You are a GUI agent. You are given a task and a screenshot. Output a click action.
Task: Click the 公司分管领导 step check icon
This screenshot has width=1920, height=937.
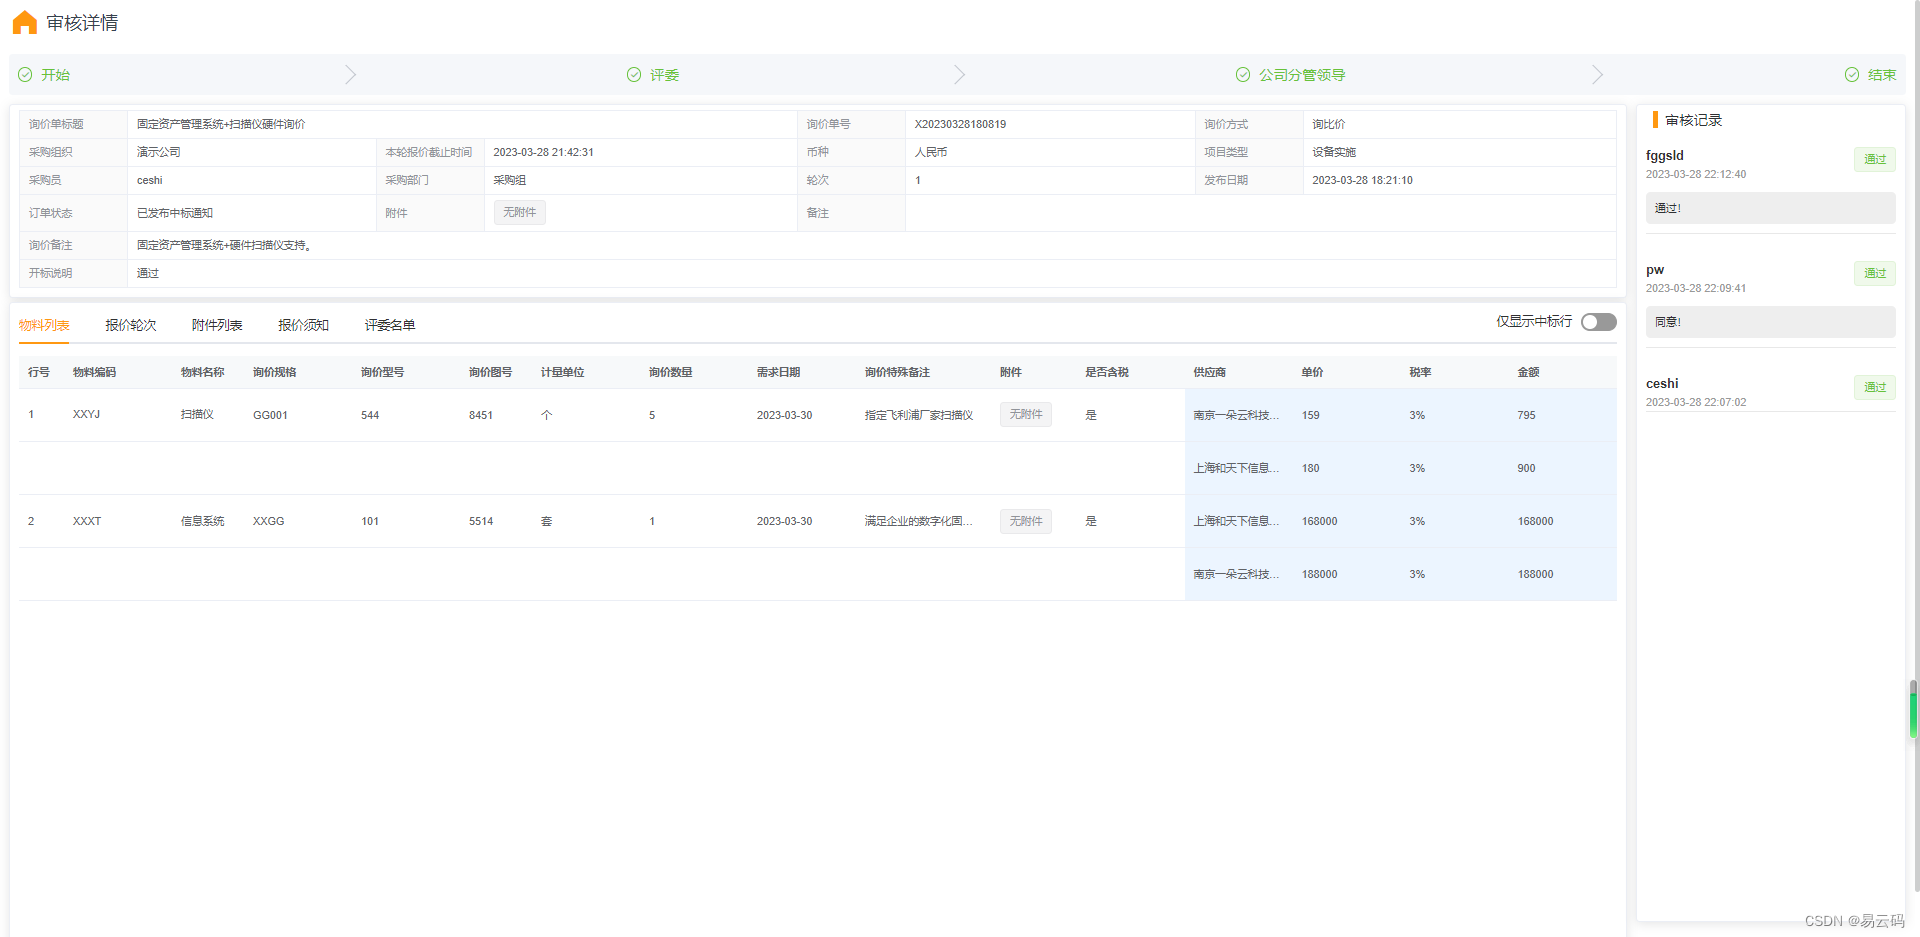[x=1243, y=75]
